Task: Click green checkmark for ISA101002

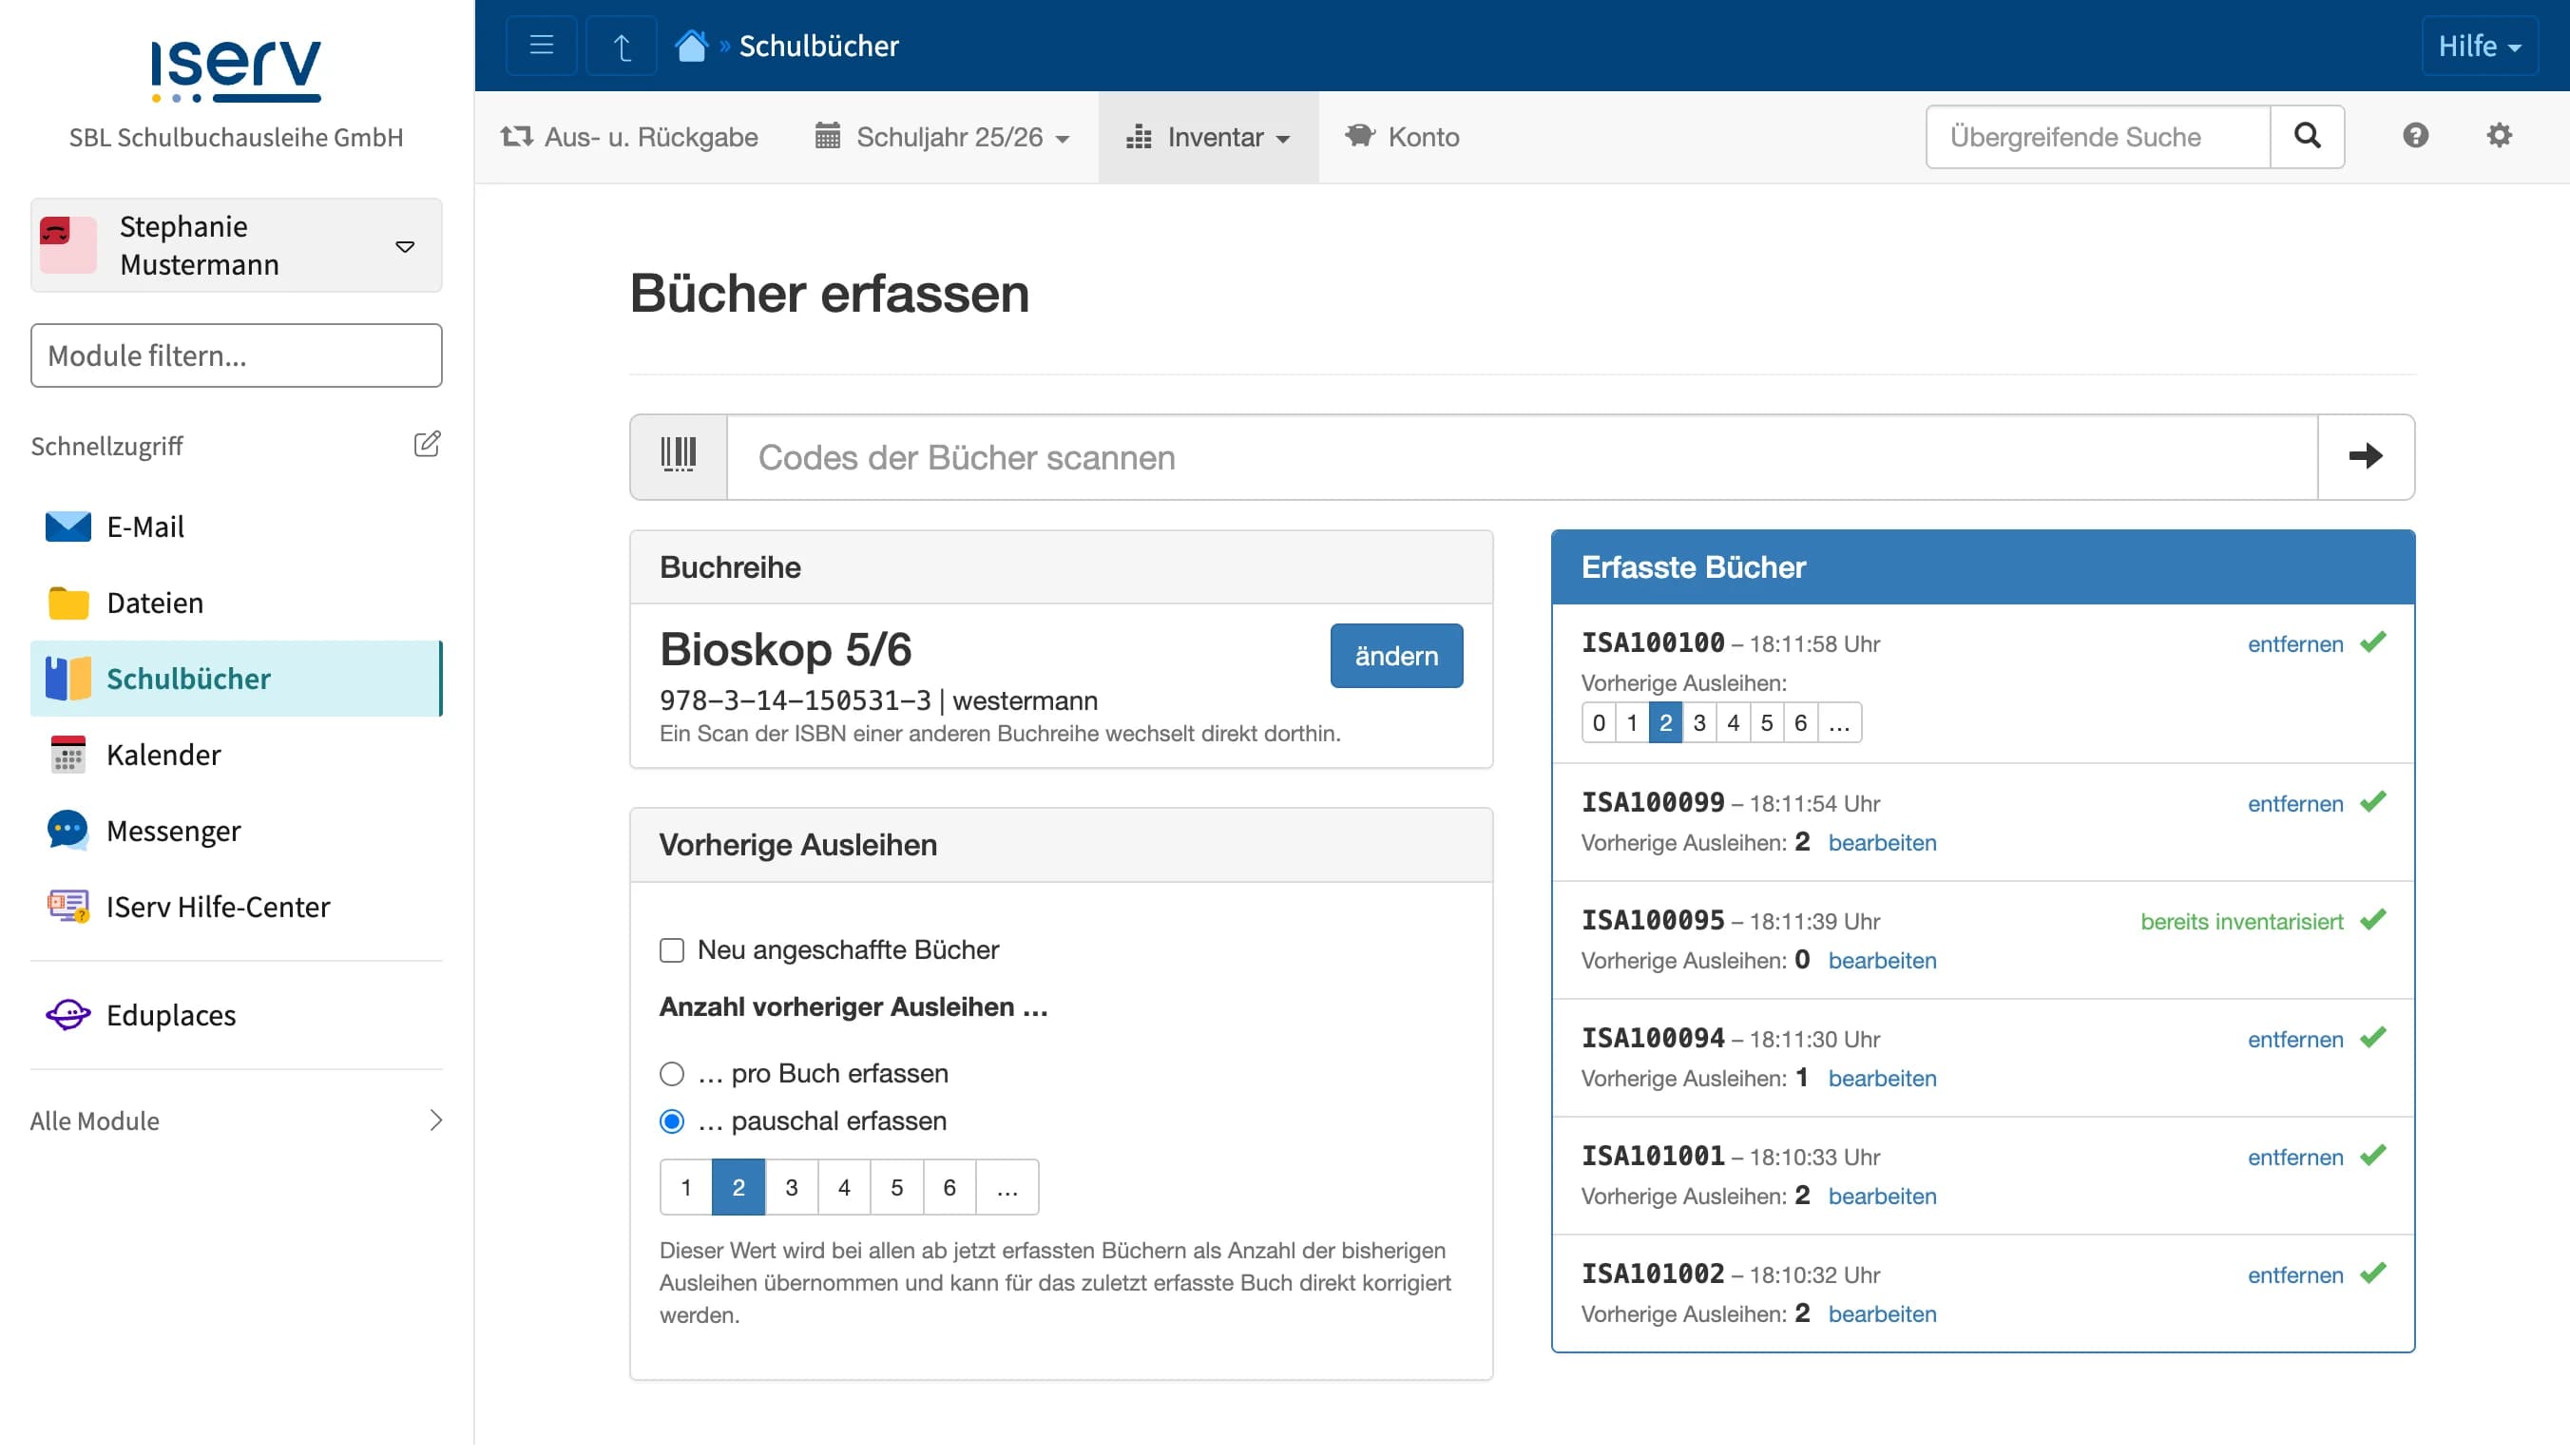Action: 2373,1273
